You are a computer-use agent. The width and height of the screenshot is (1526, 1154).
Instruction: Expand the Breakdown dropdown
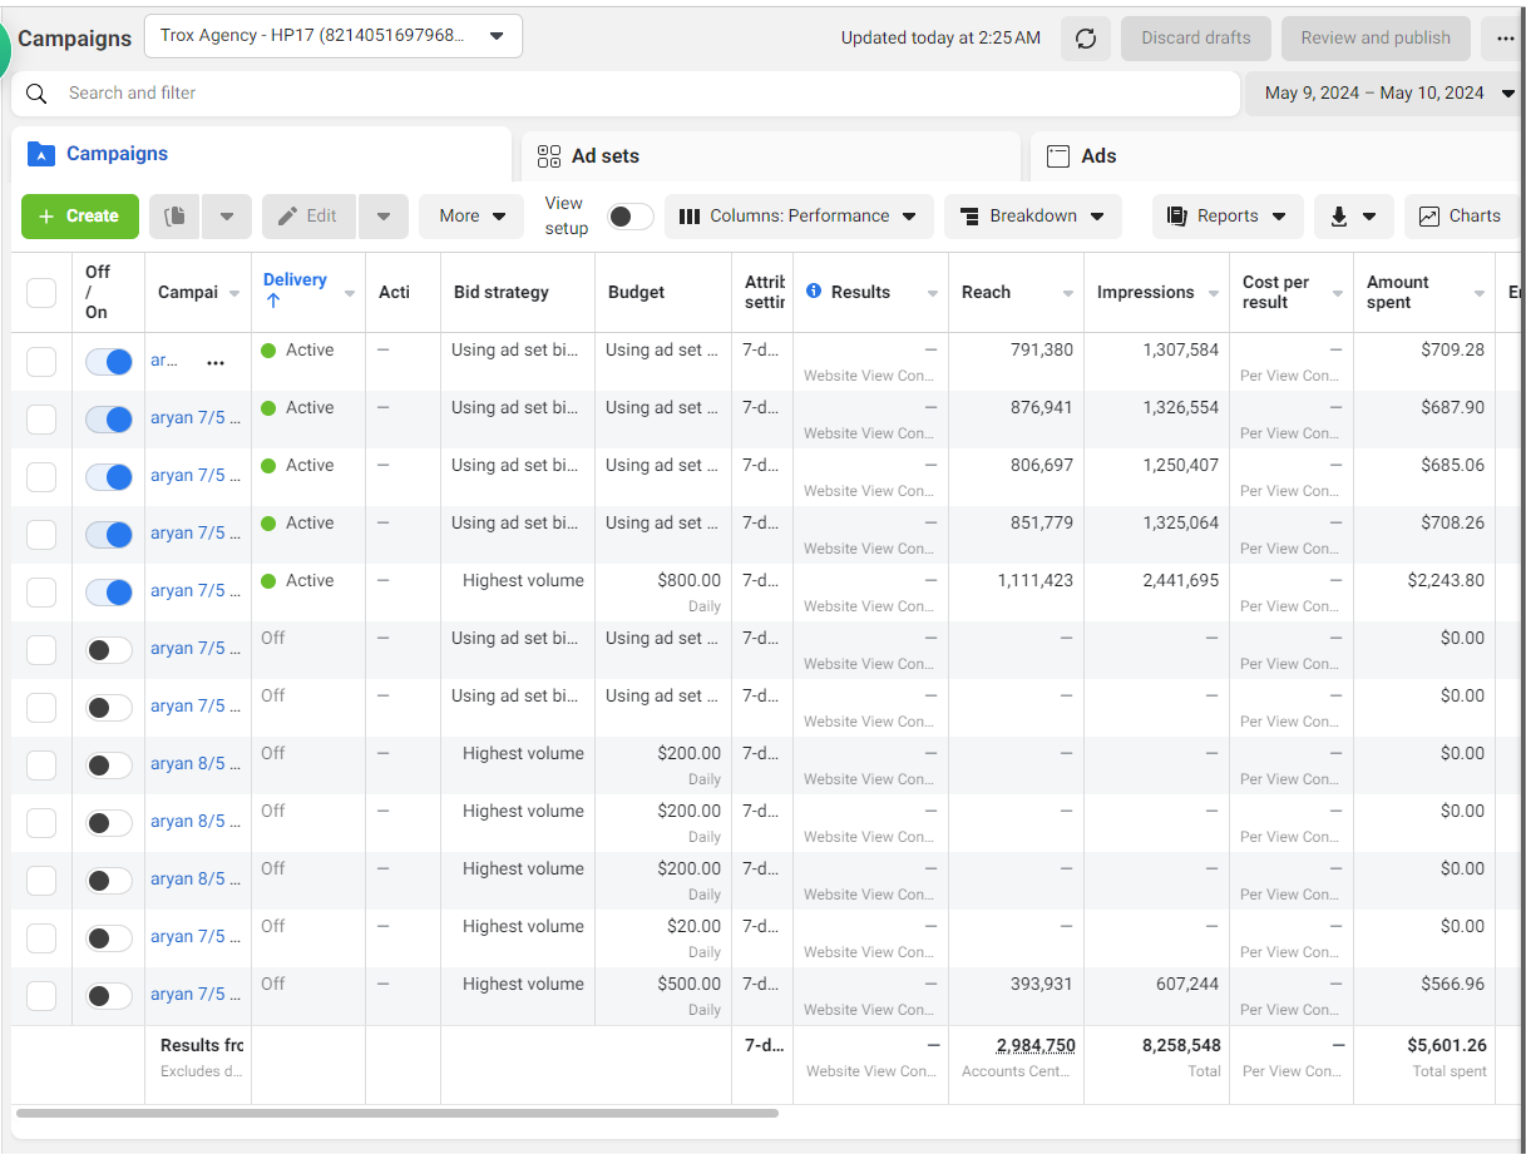click(1032, 216)
